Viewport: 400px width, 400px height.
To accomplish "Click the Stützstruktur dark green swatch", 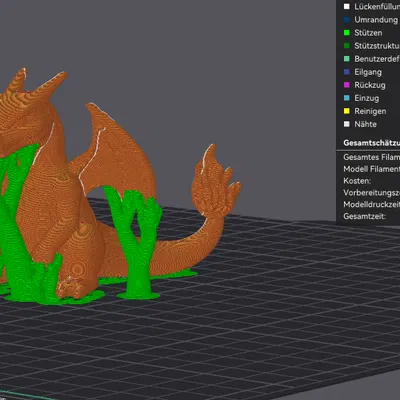I will (x=347, y=46).
